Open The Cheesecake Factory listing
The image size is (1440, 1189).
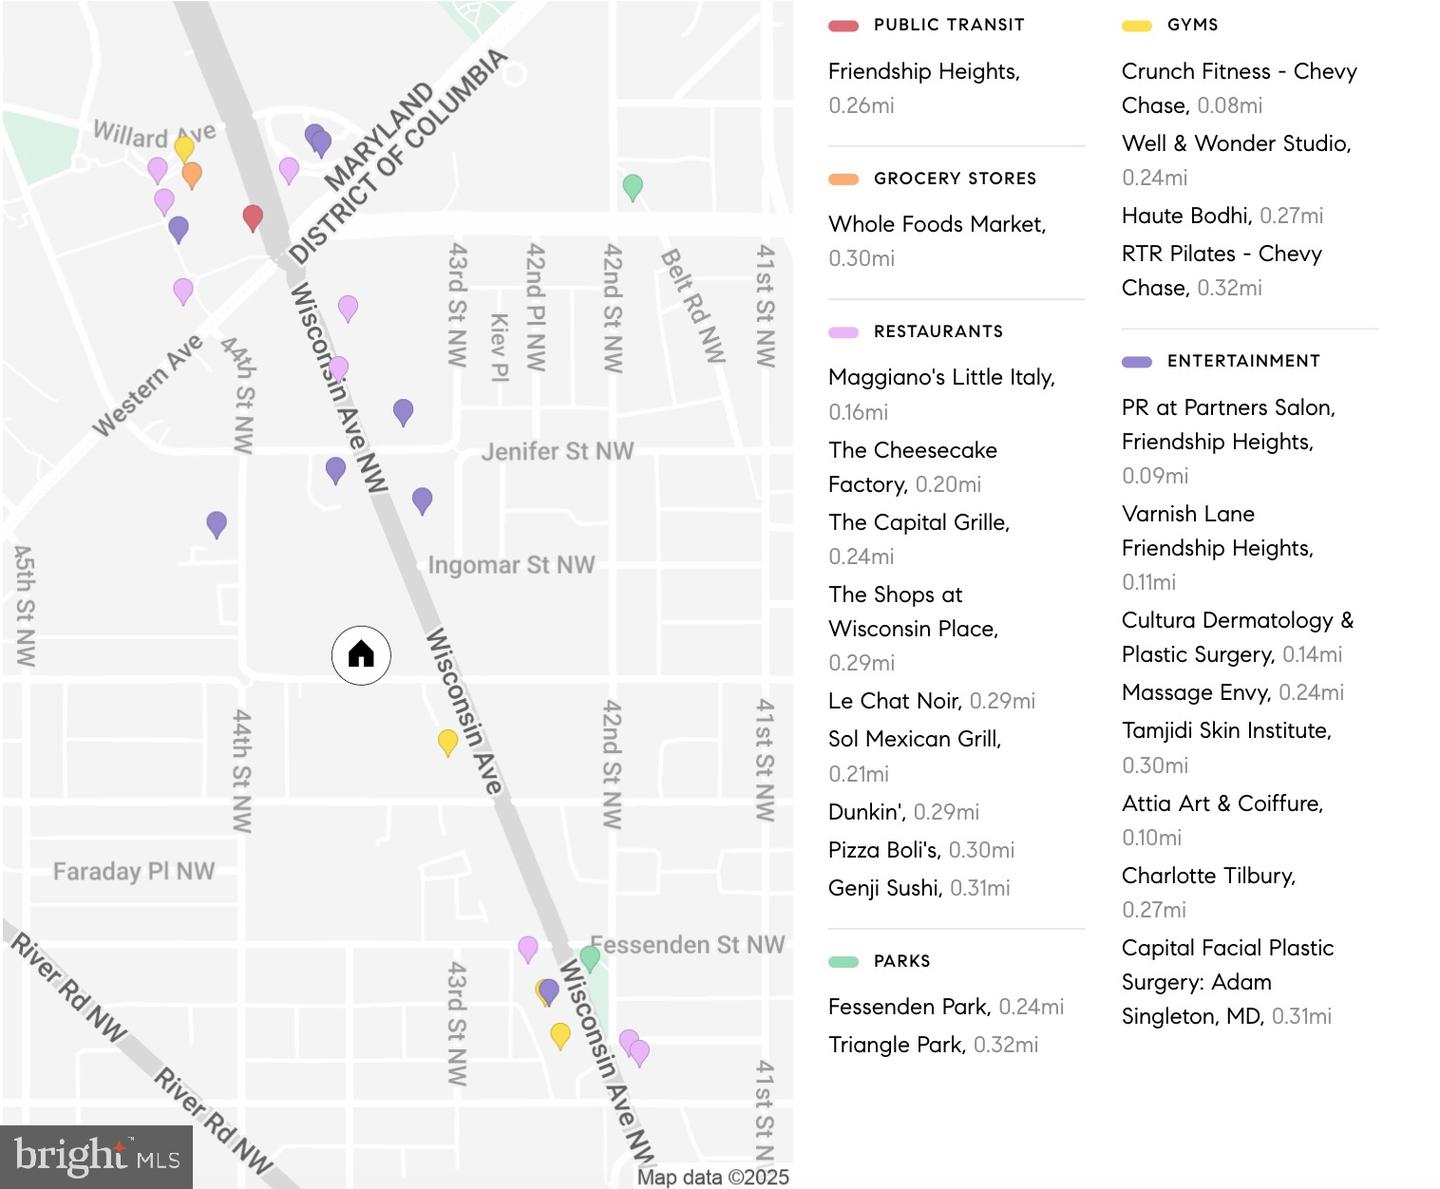click(913, 467)
